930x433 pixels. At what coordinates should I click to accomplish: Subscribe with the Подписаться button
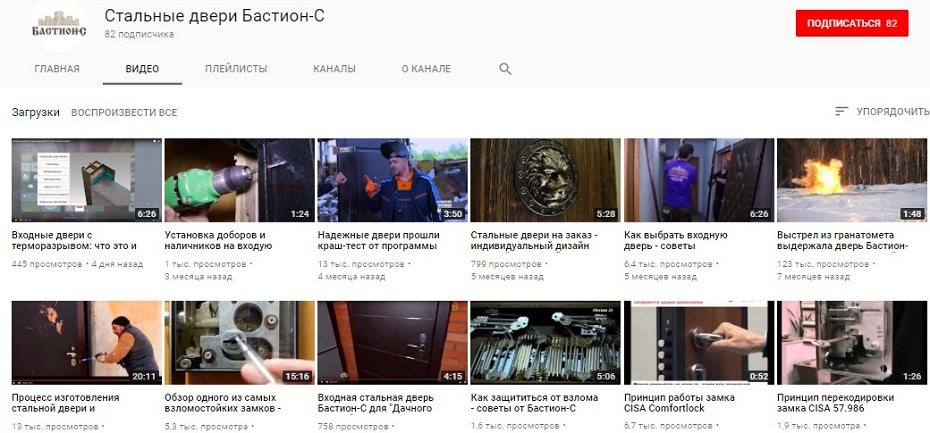click(852, 23)
